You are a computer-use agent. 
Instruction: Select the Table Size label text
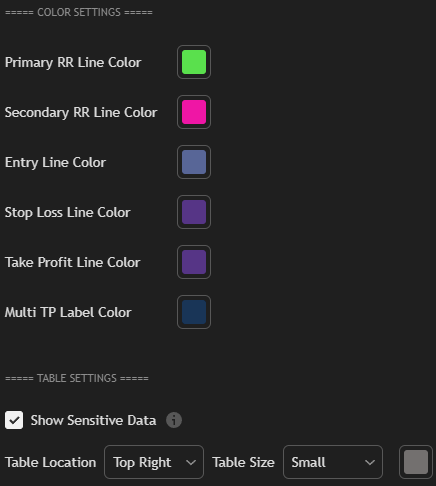[x=243, y=462]
